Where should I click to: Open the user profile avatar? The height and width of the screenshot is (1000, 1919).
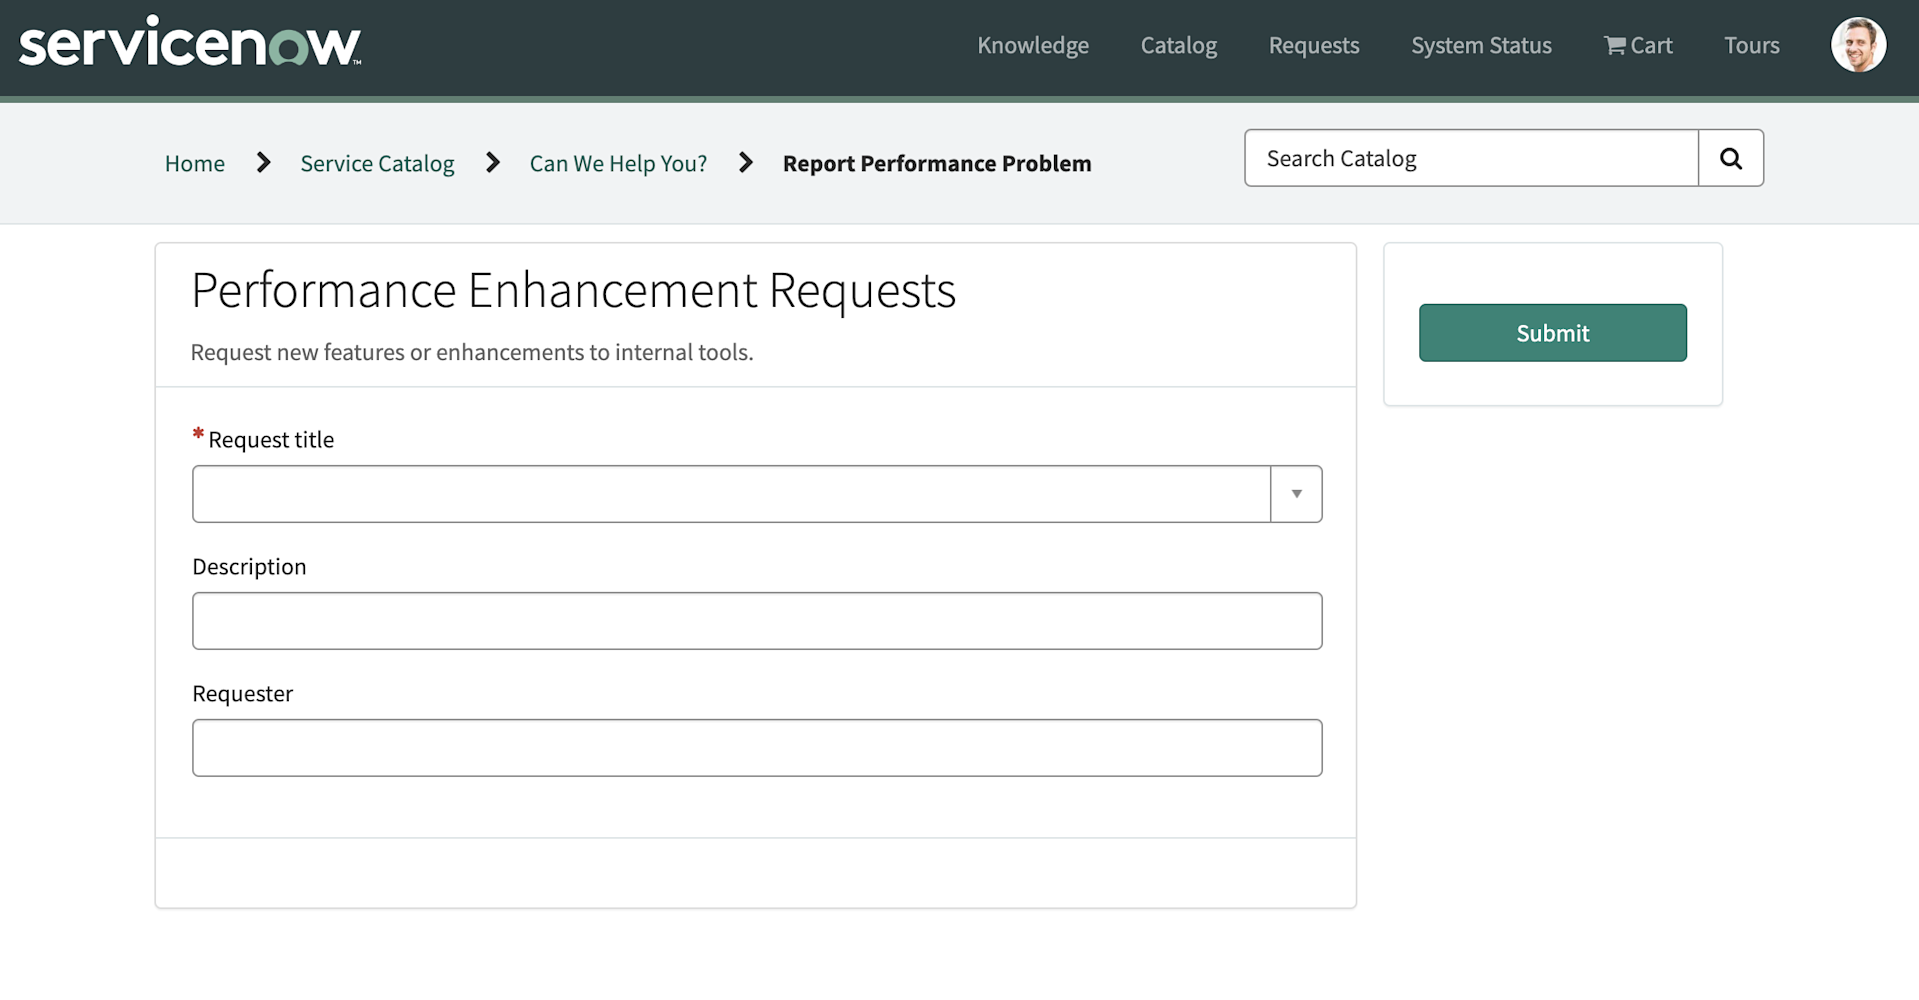click(x=1858, y=44)
